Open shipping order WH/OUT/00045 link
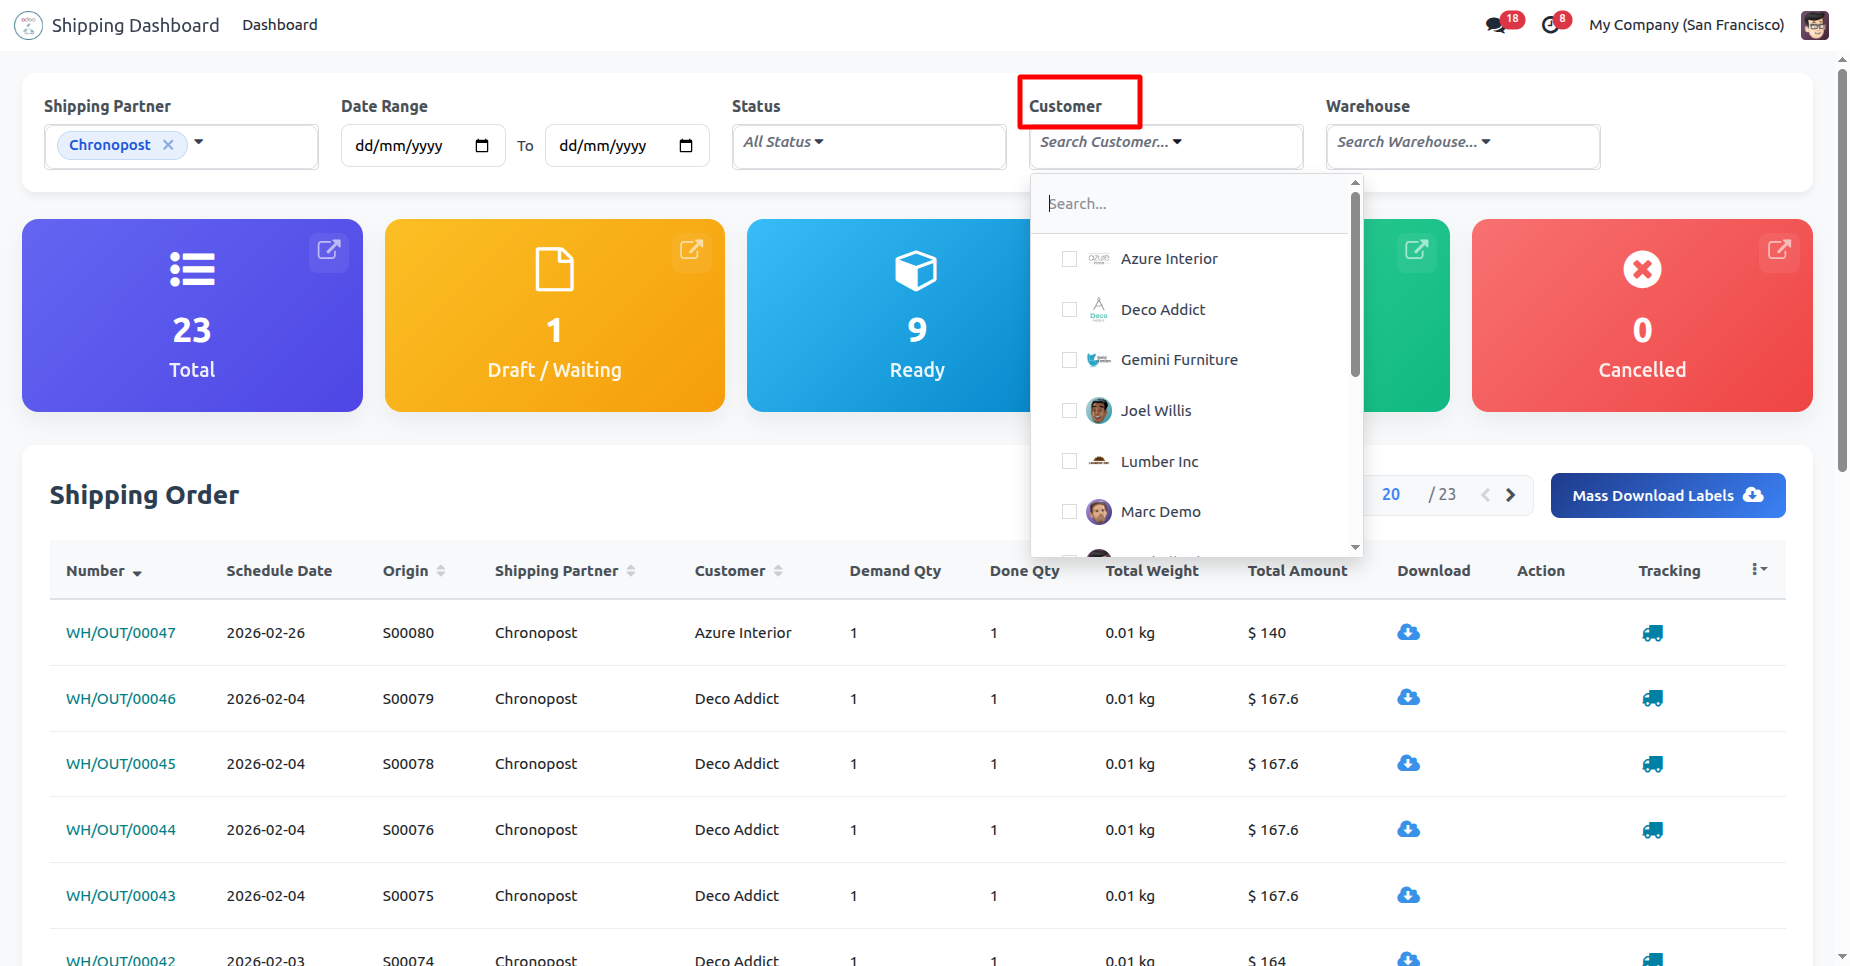The image size is (1850, 966). click(x=121, y=764)
